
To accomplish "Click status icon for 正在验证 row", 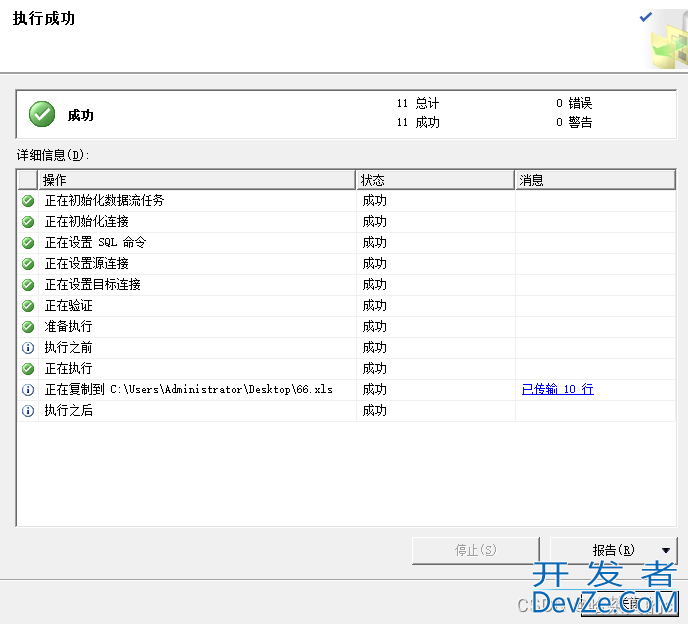I will tap(28, 306).
